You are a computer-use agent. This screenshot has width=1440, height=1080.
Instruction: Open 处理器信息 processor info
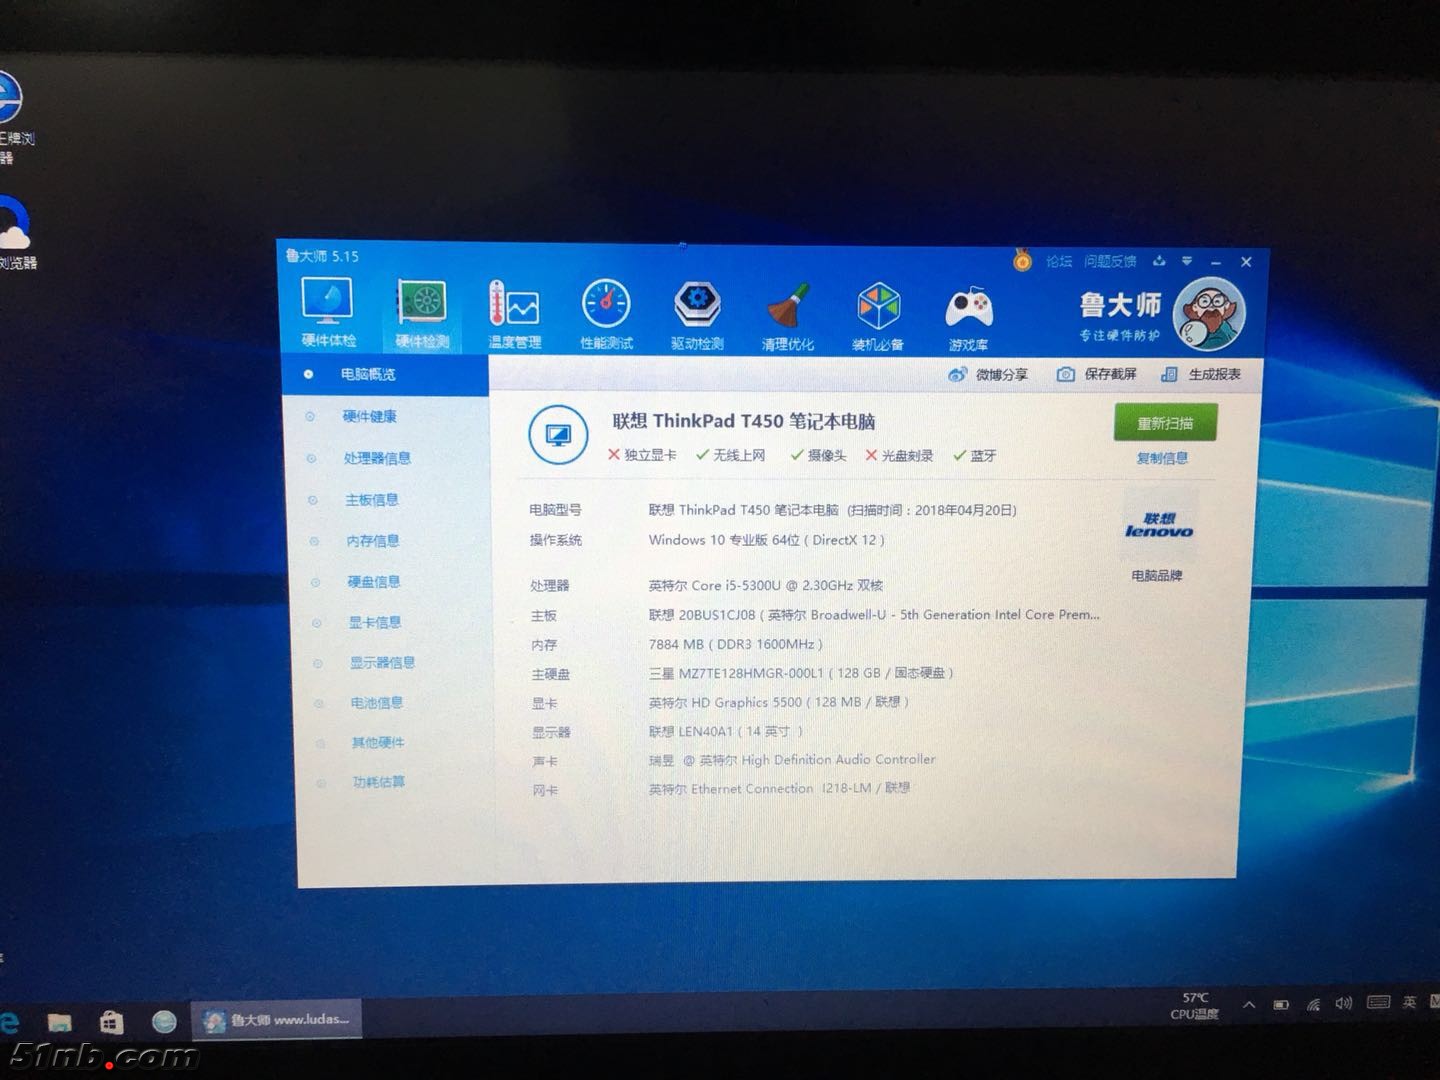click(377, 458)
